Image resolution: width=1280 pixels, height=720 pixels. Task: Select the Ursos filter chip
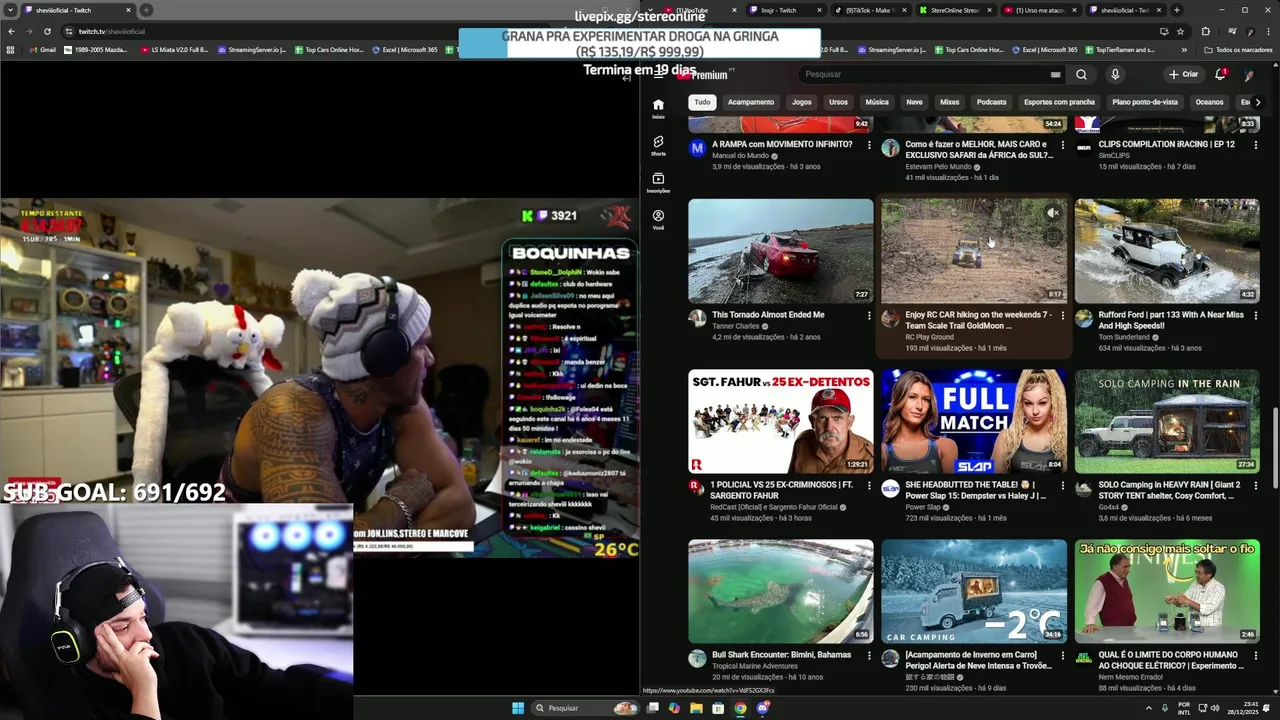click(838, 102)
